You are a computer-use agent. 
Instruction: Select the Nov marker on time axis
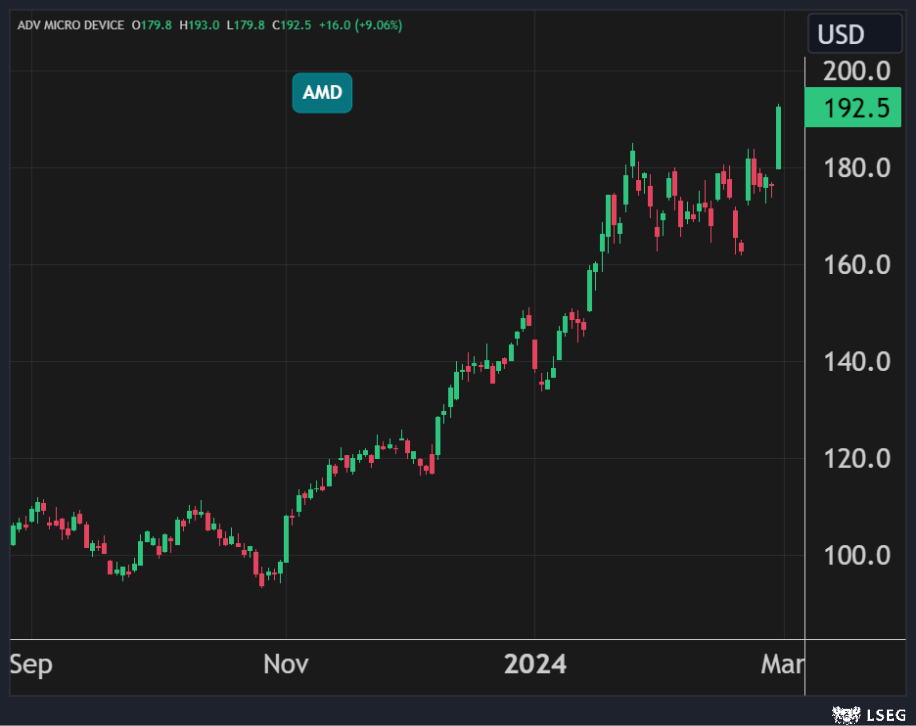coord(286,664)
